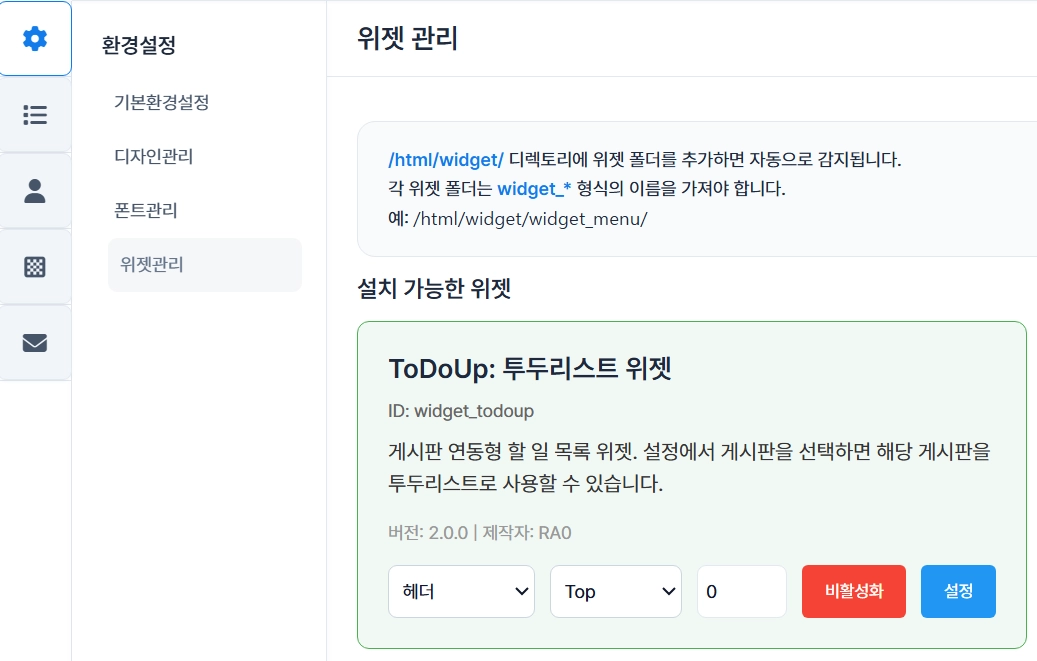Click the settings gear icon in the sidebar

pos(35,38)
